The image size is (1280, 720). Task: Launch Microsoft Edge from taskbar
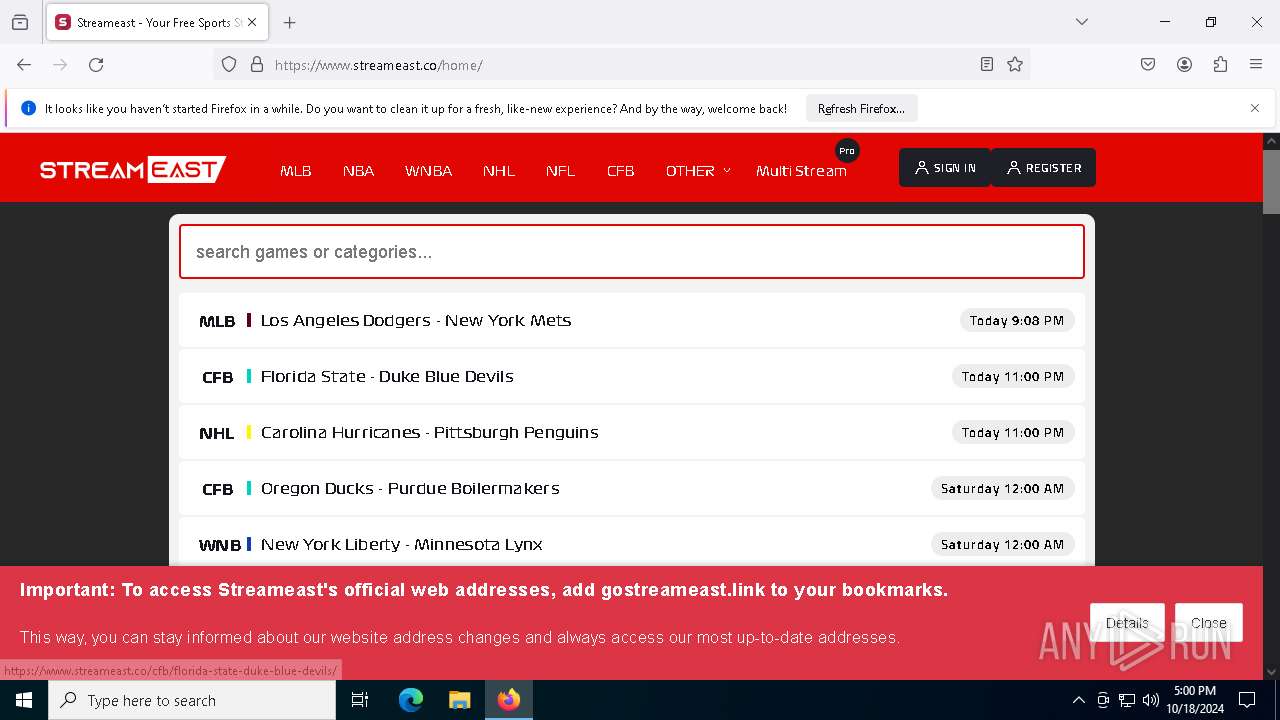[x=411, y=700]
